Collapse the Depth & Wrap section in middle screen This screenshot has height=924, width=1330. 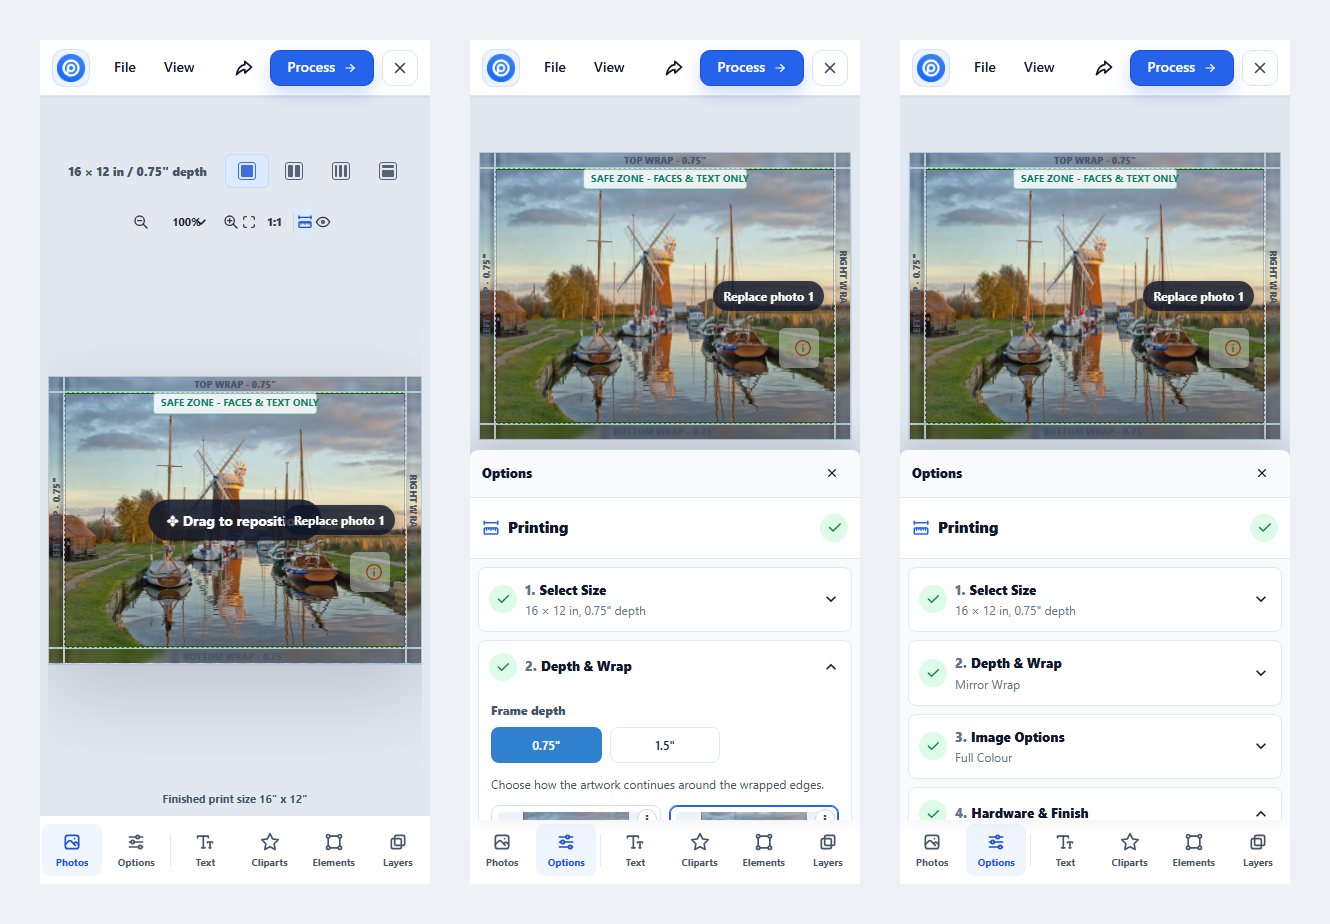pos(665,667)
